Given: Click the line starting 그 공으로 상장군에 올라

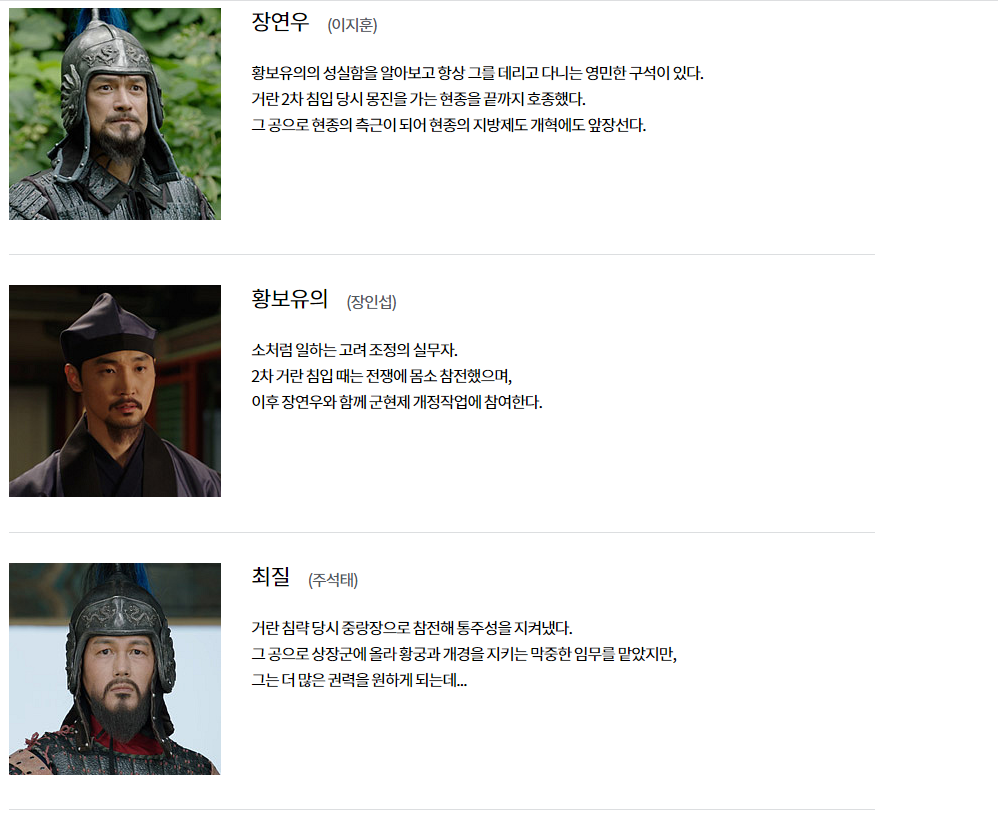Looking at the screenshot, I should tap(464, 654).
